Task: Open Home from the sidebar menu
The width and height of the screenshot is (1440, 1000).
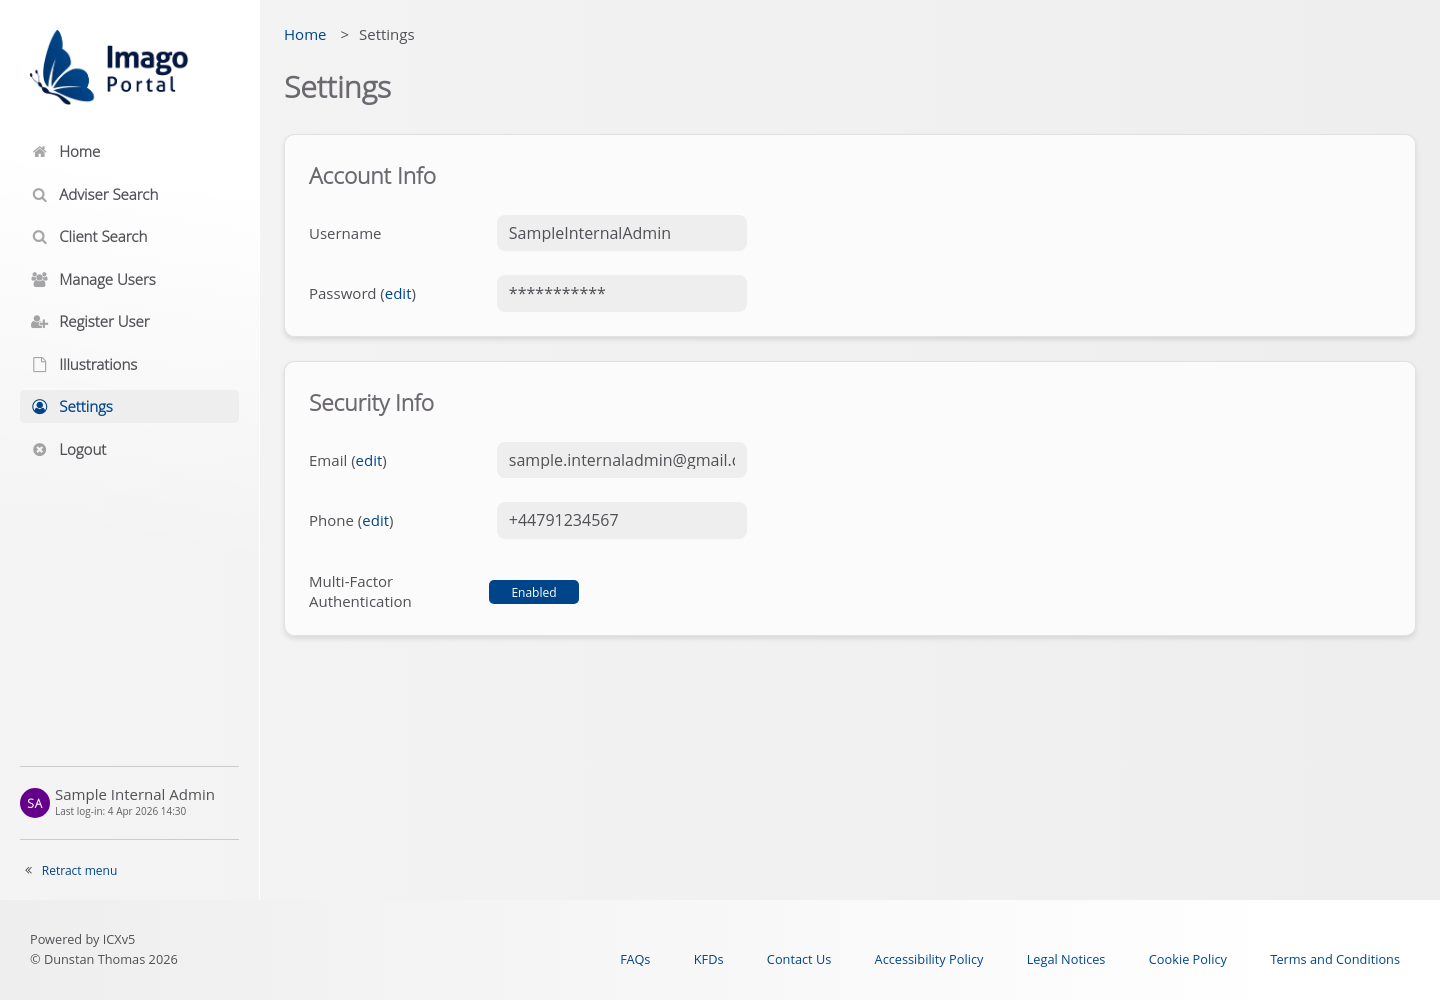Action: [x=129, y=152]
